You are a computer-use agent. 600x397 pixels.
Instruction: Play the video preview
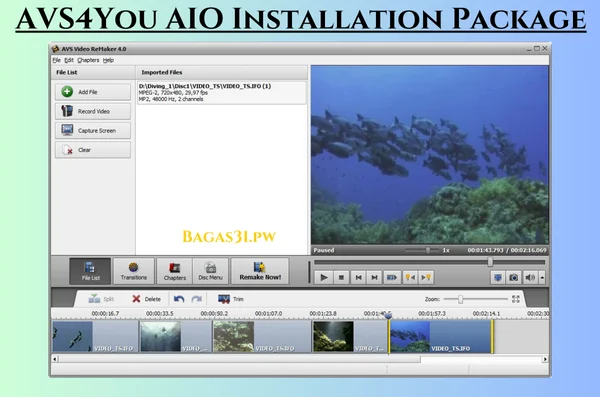click(x=324, y=277)
